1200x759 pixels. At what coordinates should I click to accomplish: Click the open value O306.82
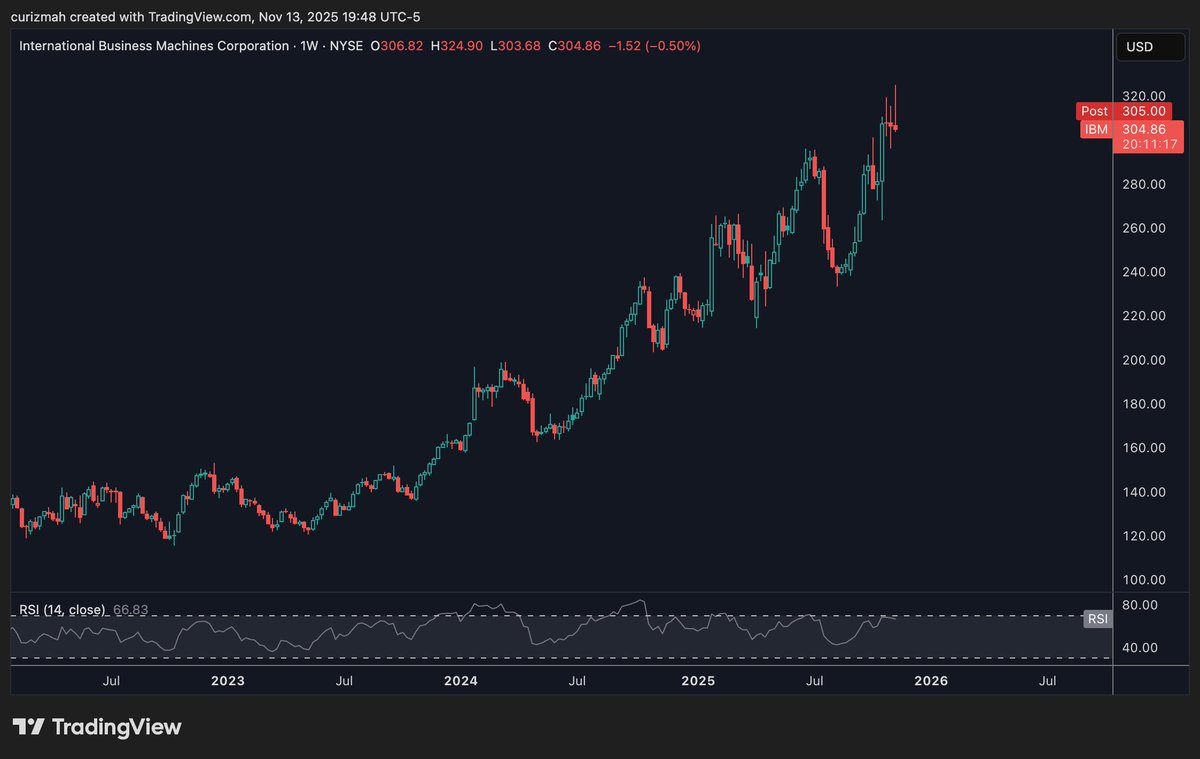pos(398,46)
